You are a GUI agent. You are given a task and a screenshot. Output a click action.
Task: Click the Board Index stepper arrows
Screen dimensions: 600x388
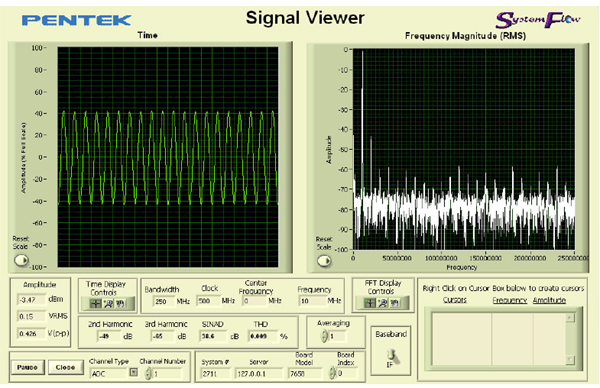[x=332, y=373]
